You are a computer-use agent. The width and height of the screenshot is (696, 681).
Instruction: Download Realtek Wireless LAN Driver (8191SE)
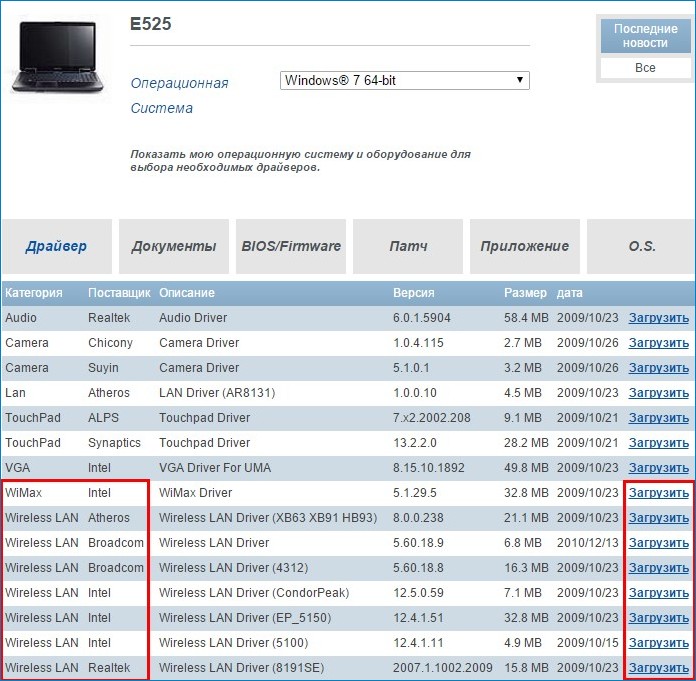coord(658,668)
